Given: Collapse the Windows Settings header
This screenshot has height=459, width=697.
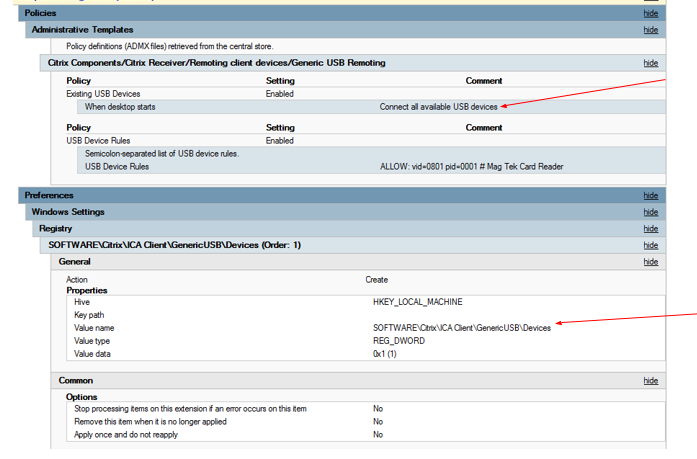Looking at the screenshot, I should pyautogui.click(x=345, y=212).
